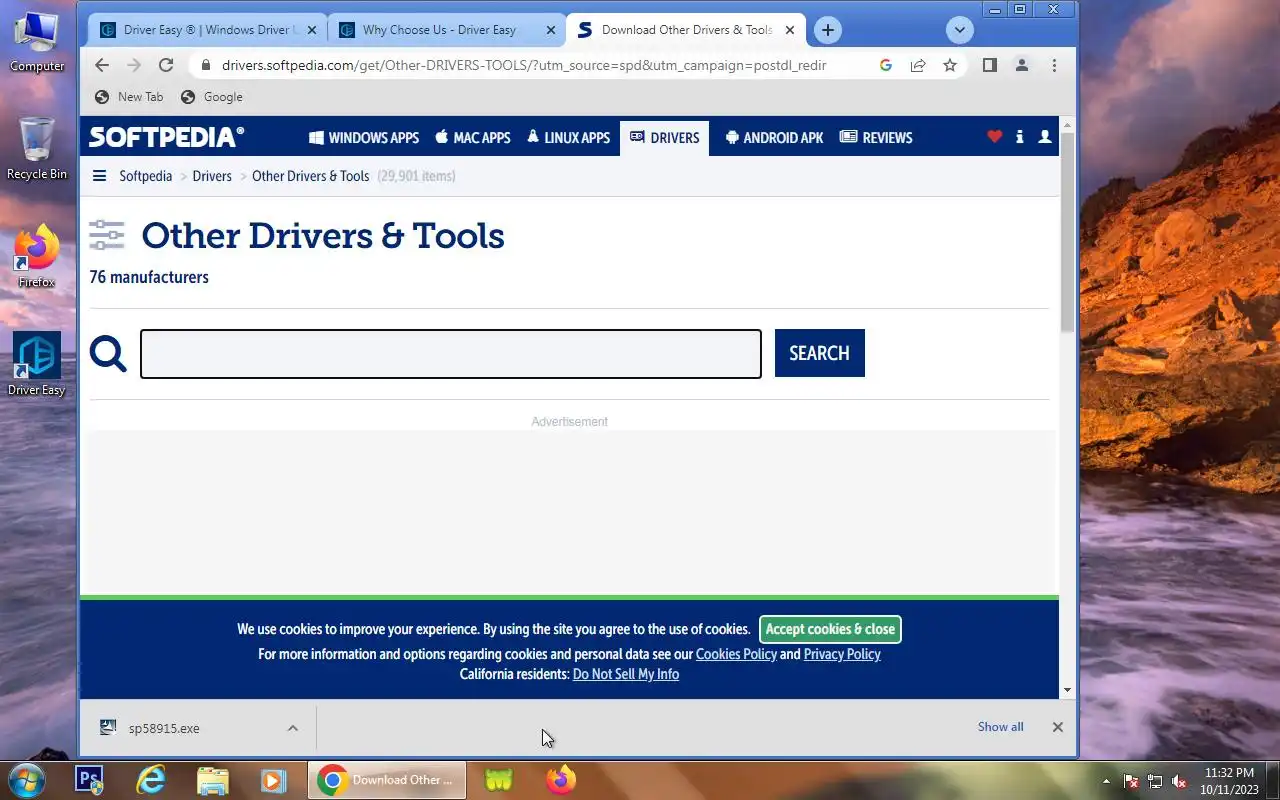Open Mac Apps menu
The width and height of the screenshot is (1280, 800).
point(473,137)
